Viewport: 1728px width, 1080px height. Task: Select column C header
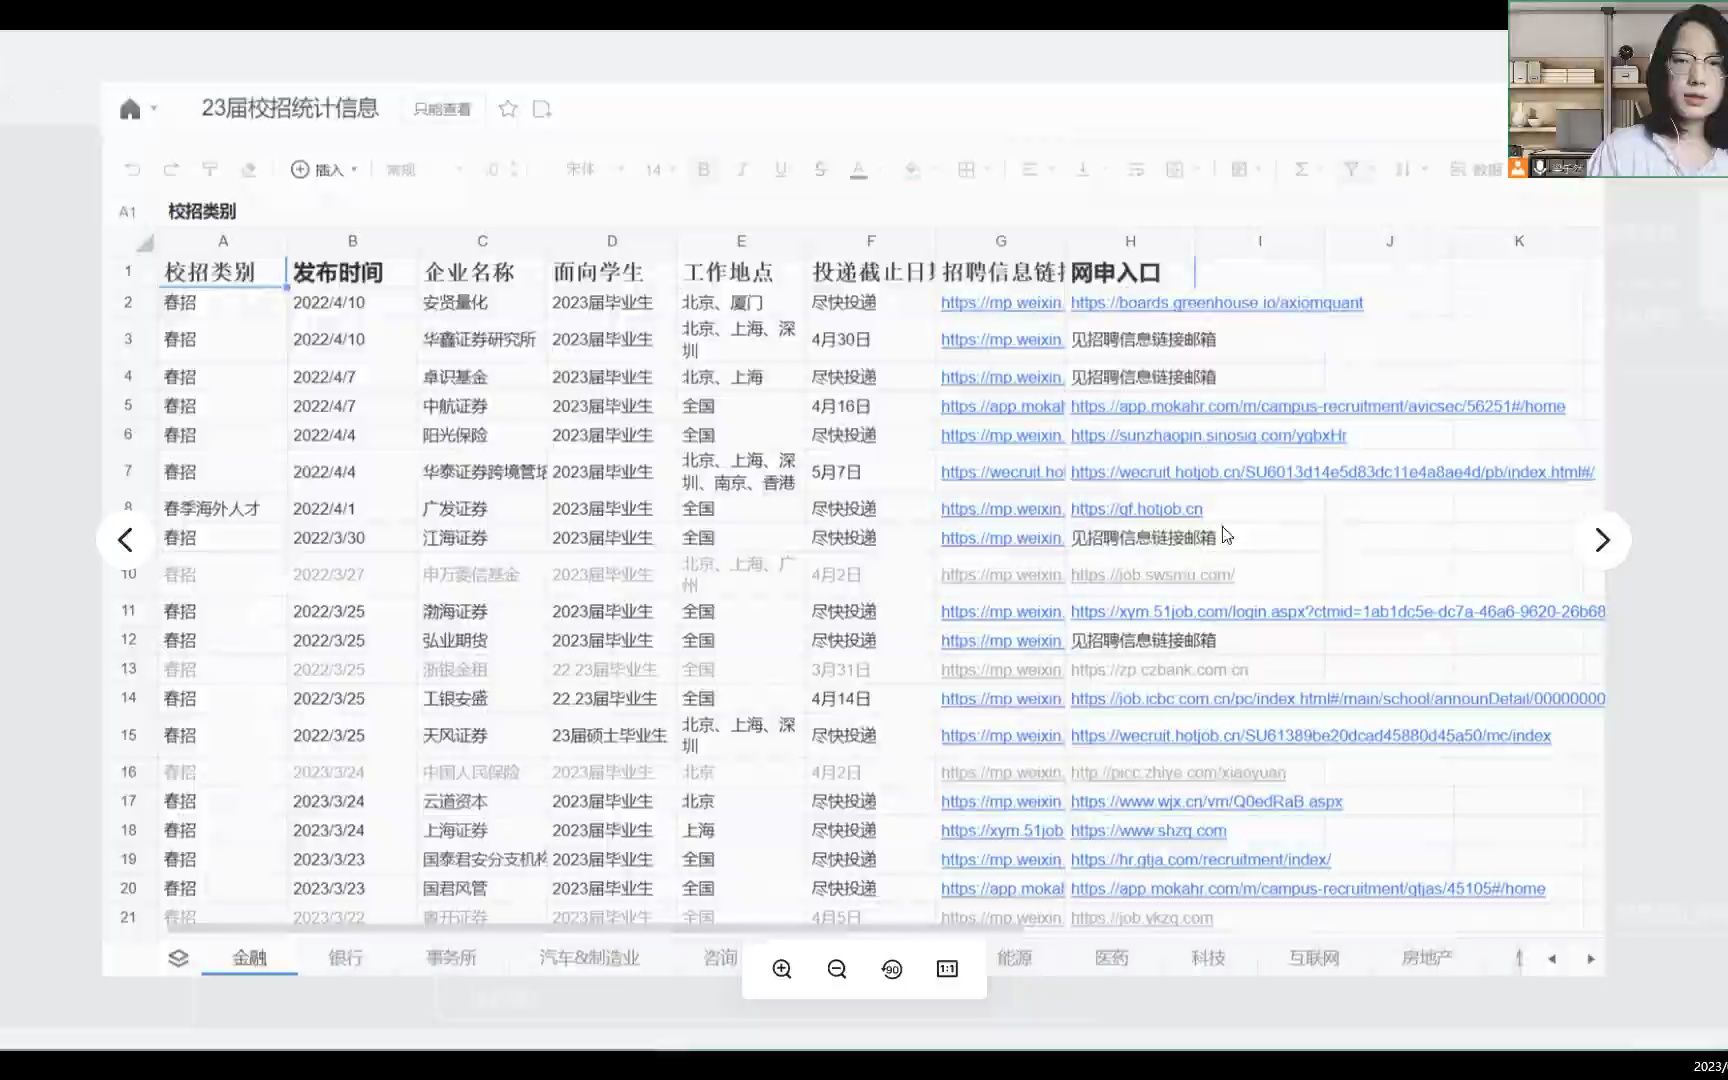pos(483,241)
